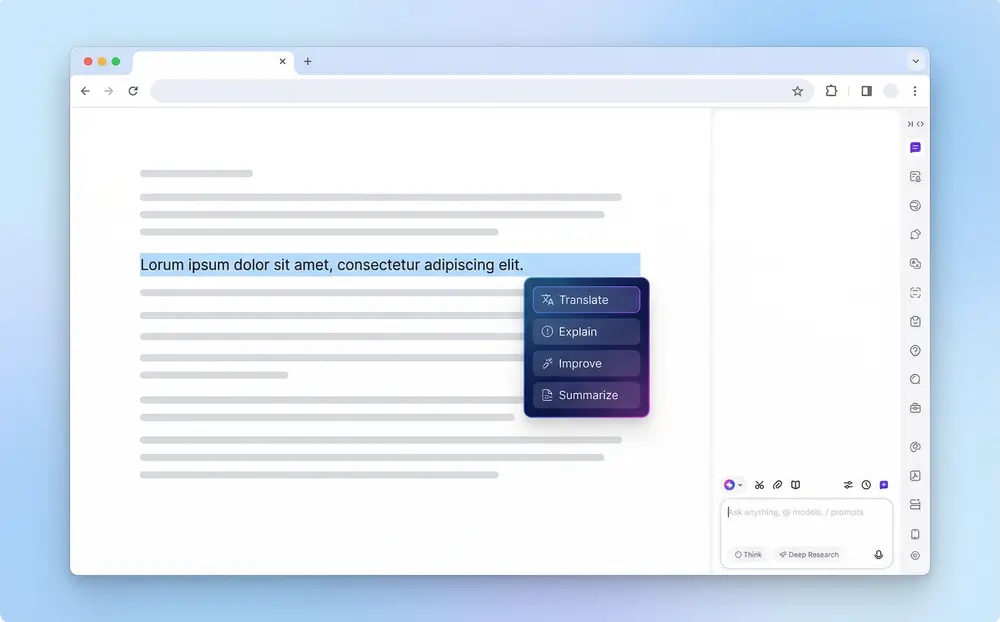Attach a file with the paperclip icon
This screenshot has width=1000, height=622.
point(777,485)
